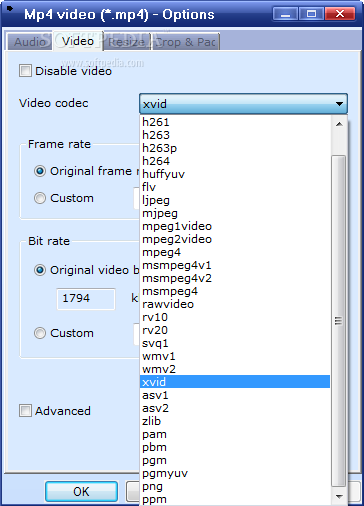
Task: Pick rv10 from codec list
Action: pyautogui.click(x=235, y=317)
